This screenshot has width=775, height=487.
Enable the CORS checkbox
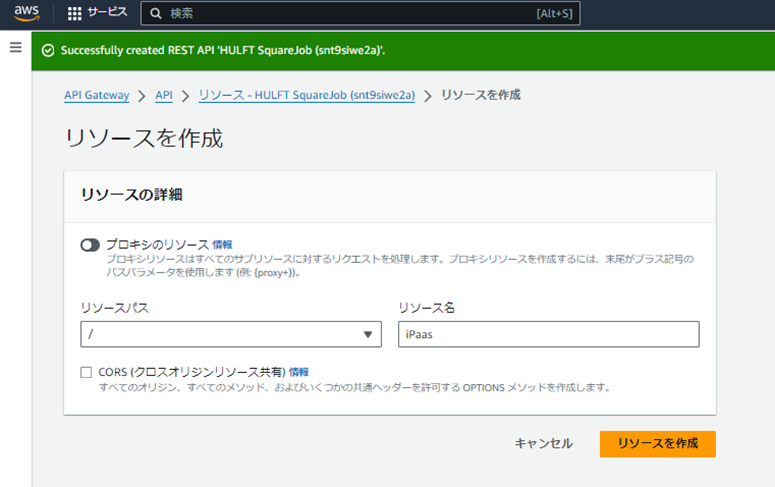pyautogui.click(x=86, y=372)
